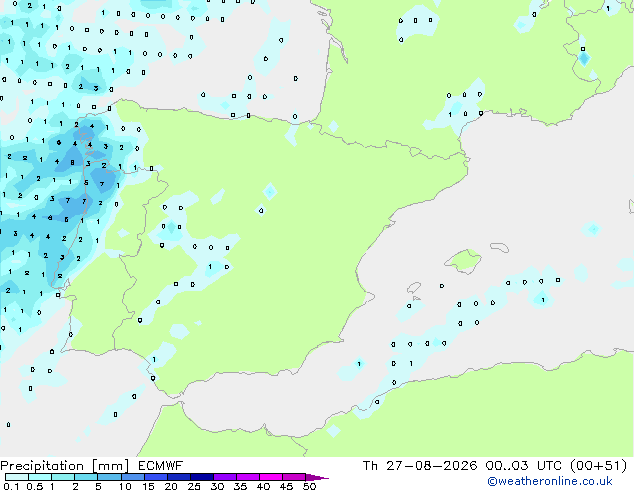Select the 35–40 mm legend color swatch
Screen dimensions: 634x490
click(x=248, y=477)
